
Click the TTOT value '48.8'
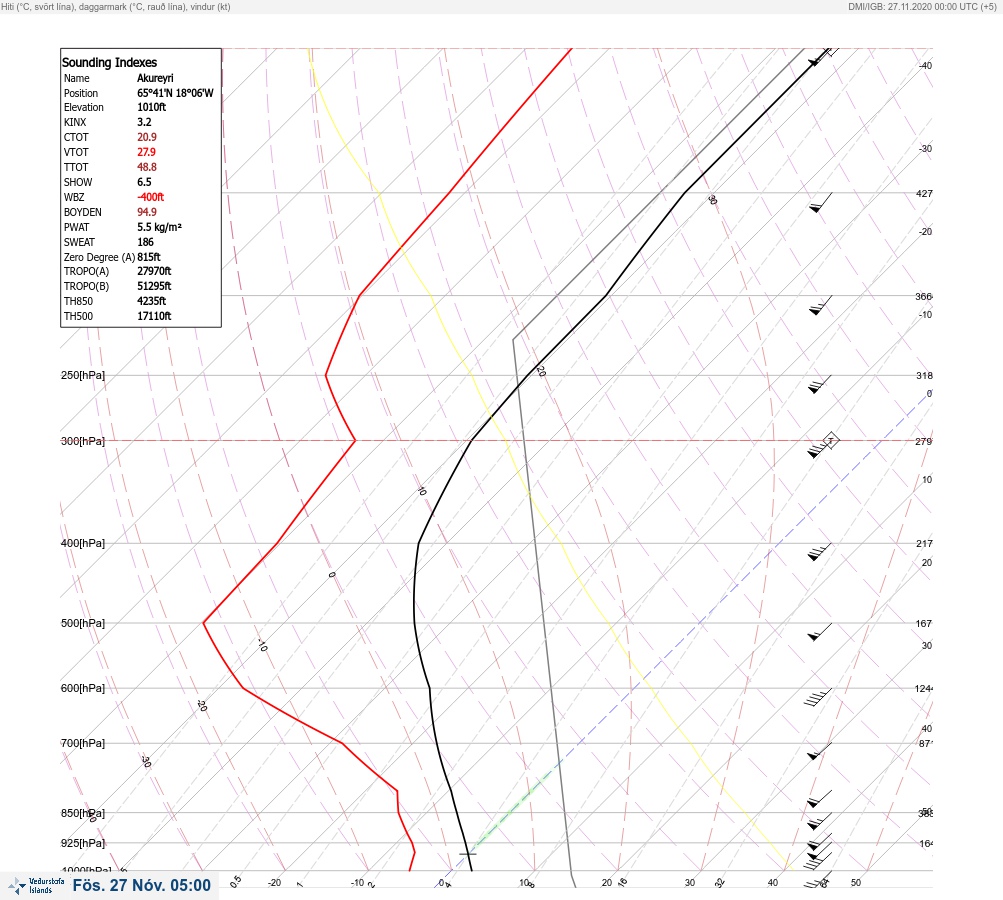146,167
